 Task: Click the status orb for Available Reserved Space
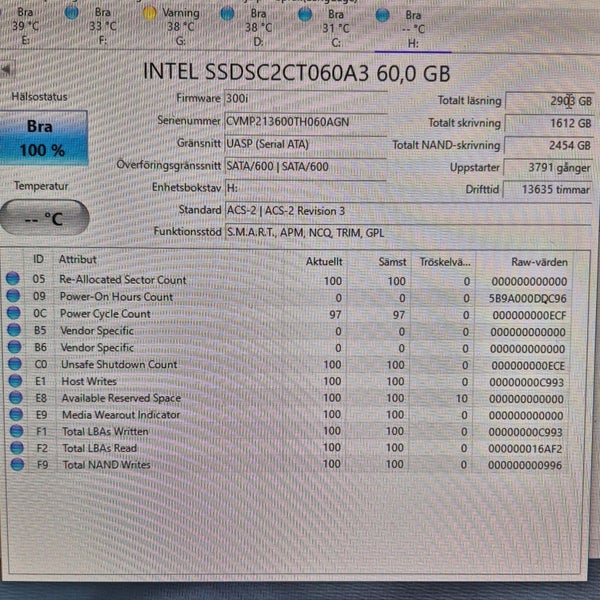click(x=16, y=397)
